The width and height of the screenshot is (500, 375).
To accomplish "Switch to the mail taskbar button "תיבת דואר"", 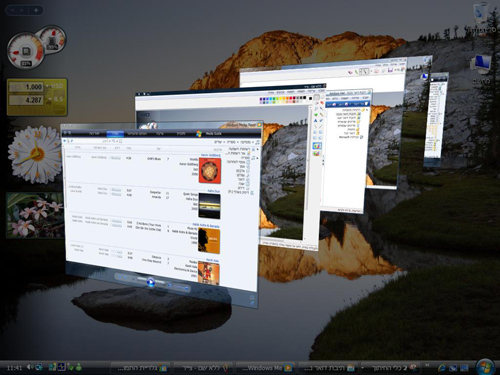I will tap(328, 368).
